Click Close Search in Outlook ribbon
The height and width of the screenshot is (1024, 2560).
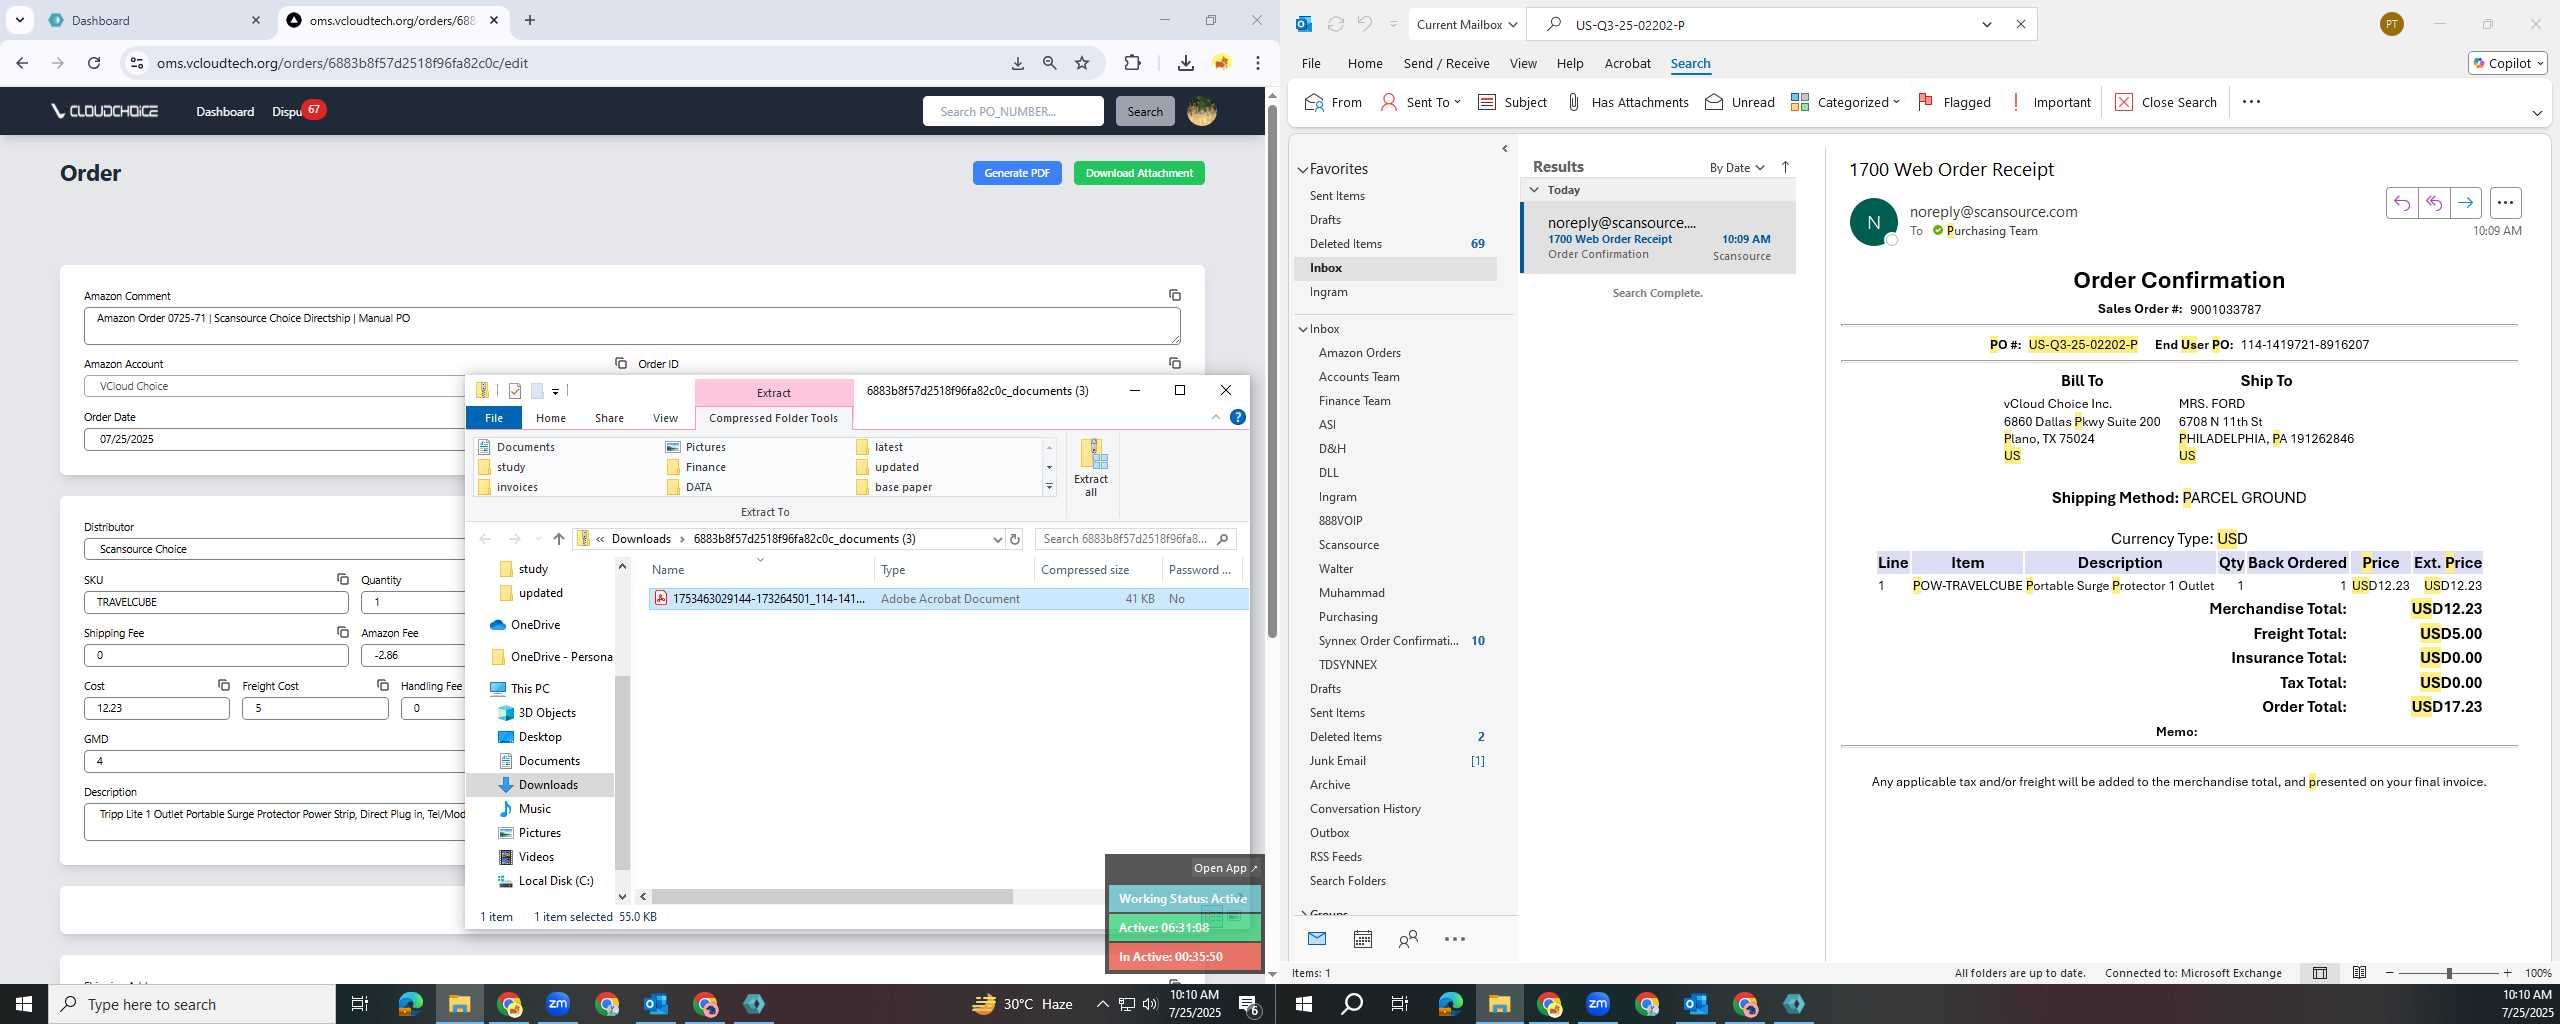(2166, 102)
